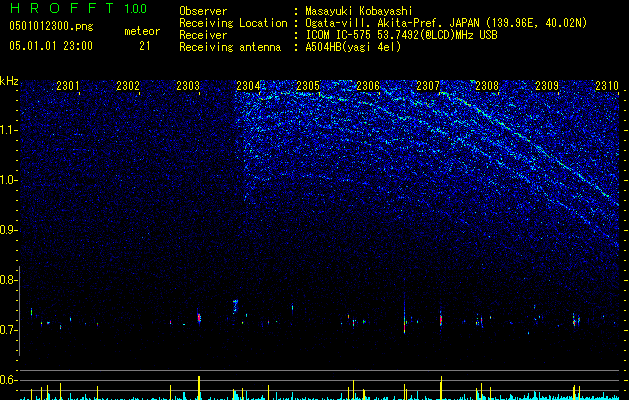The width and height of the screenshot is (629, 400).
Task: Click the 1.0 kHz frequency label
Action: [x=9, y=180]
